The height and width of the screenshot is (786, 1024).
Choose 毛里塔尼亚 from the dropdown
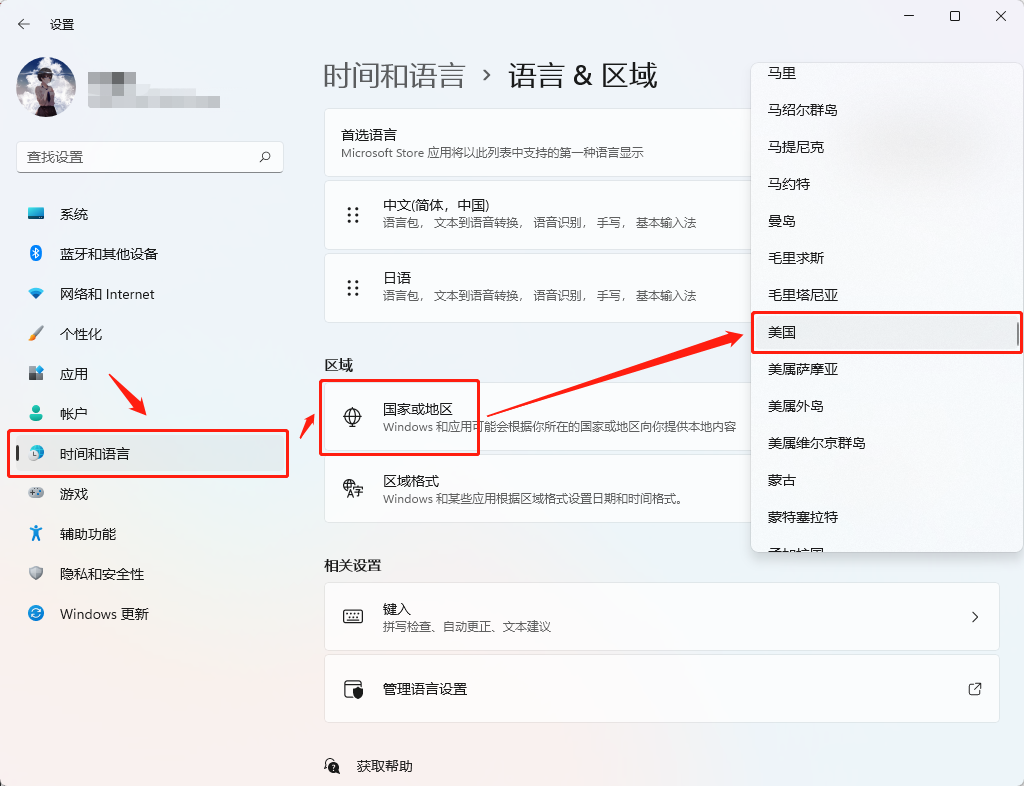[886, 295]
